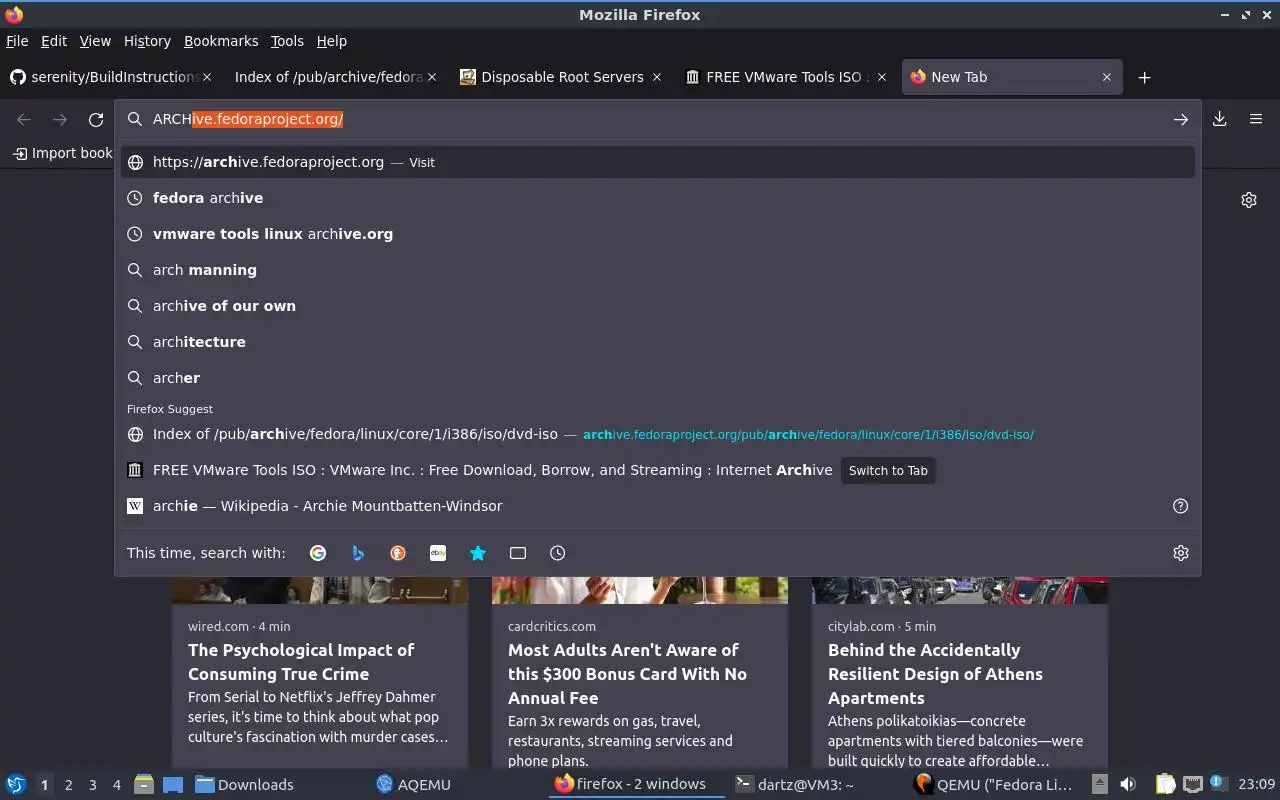This screenshot has width=1280, height=800.
Task: Open the cardcritics $300 Bonus Card article
Action: pos(640,670)
